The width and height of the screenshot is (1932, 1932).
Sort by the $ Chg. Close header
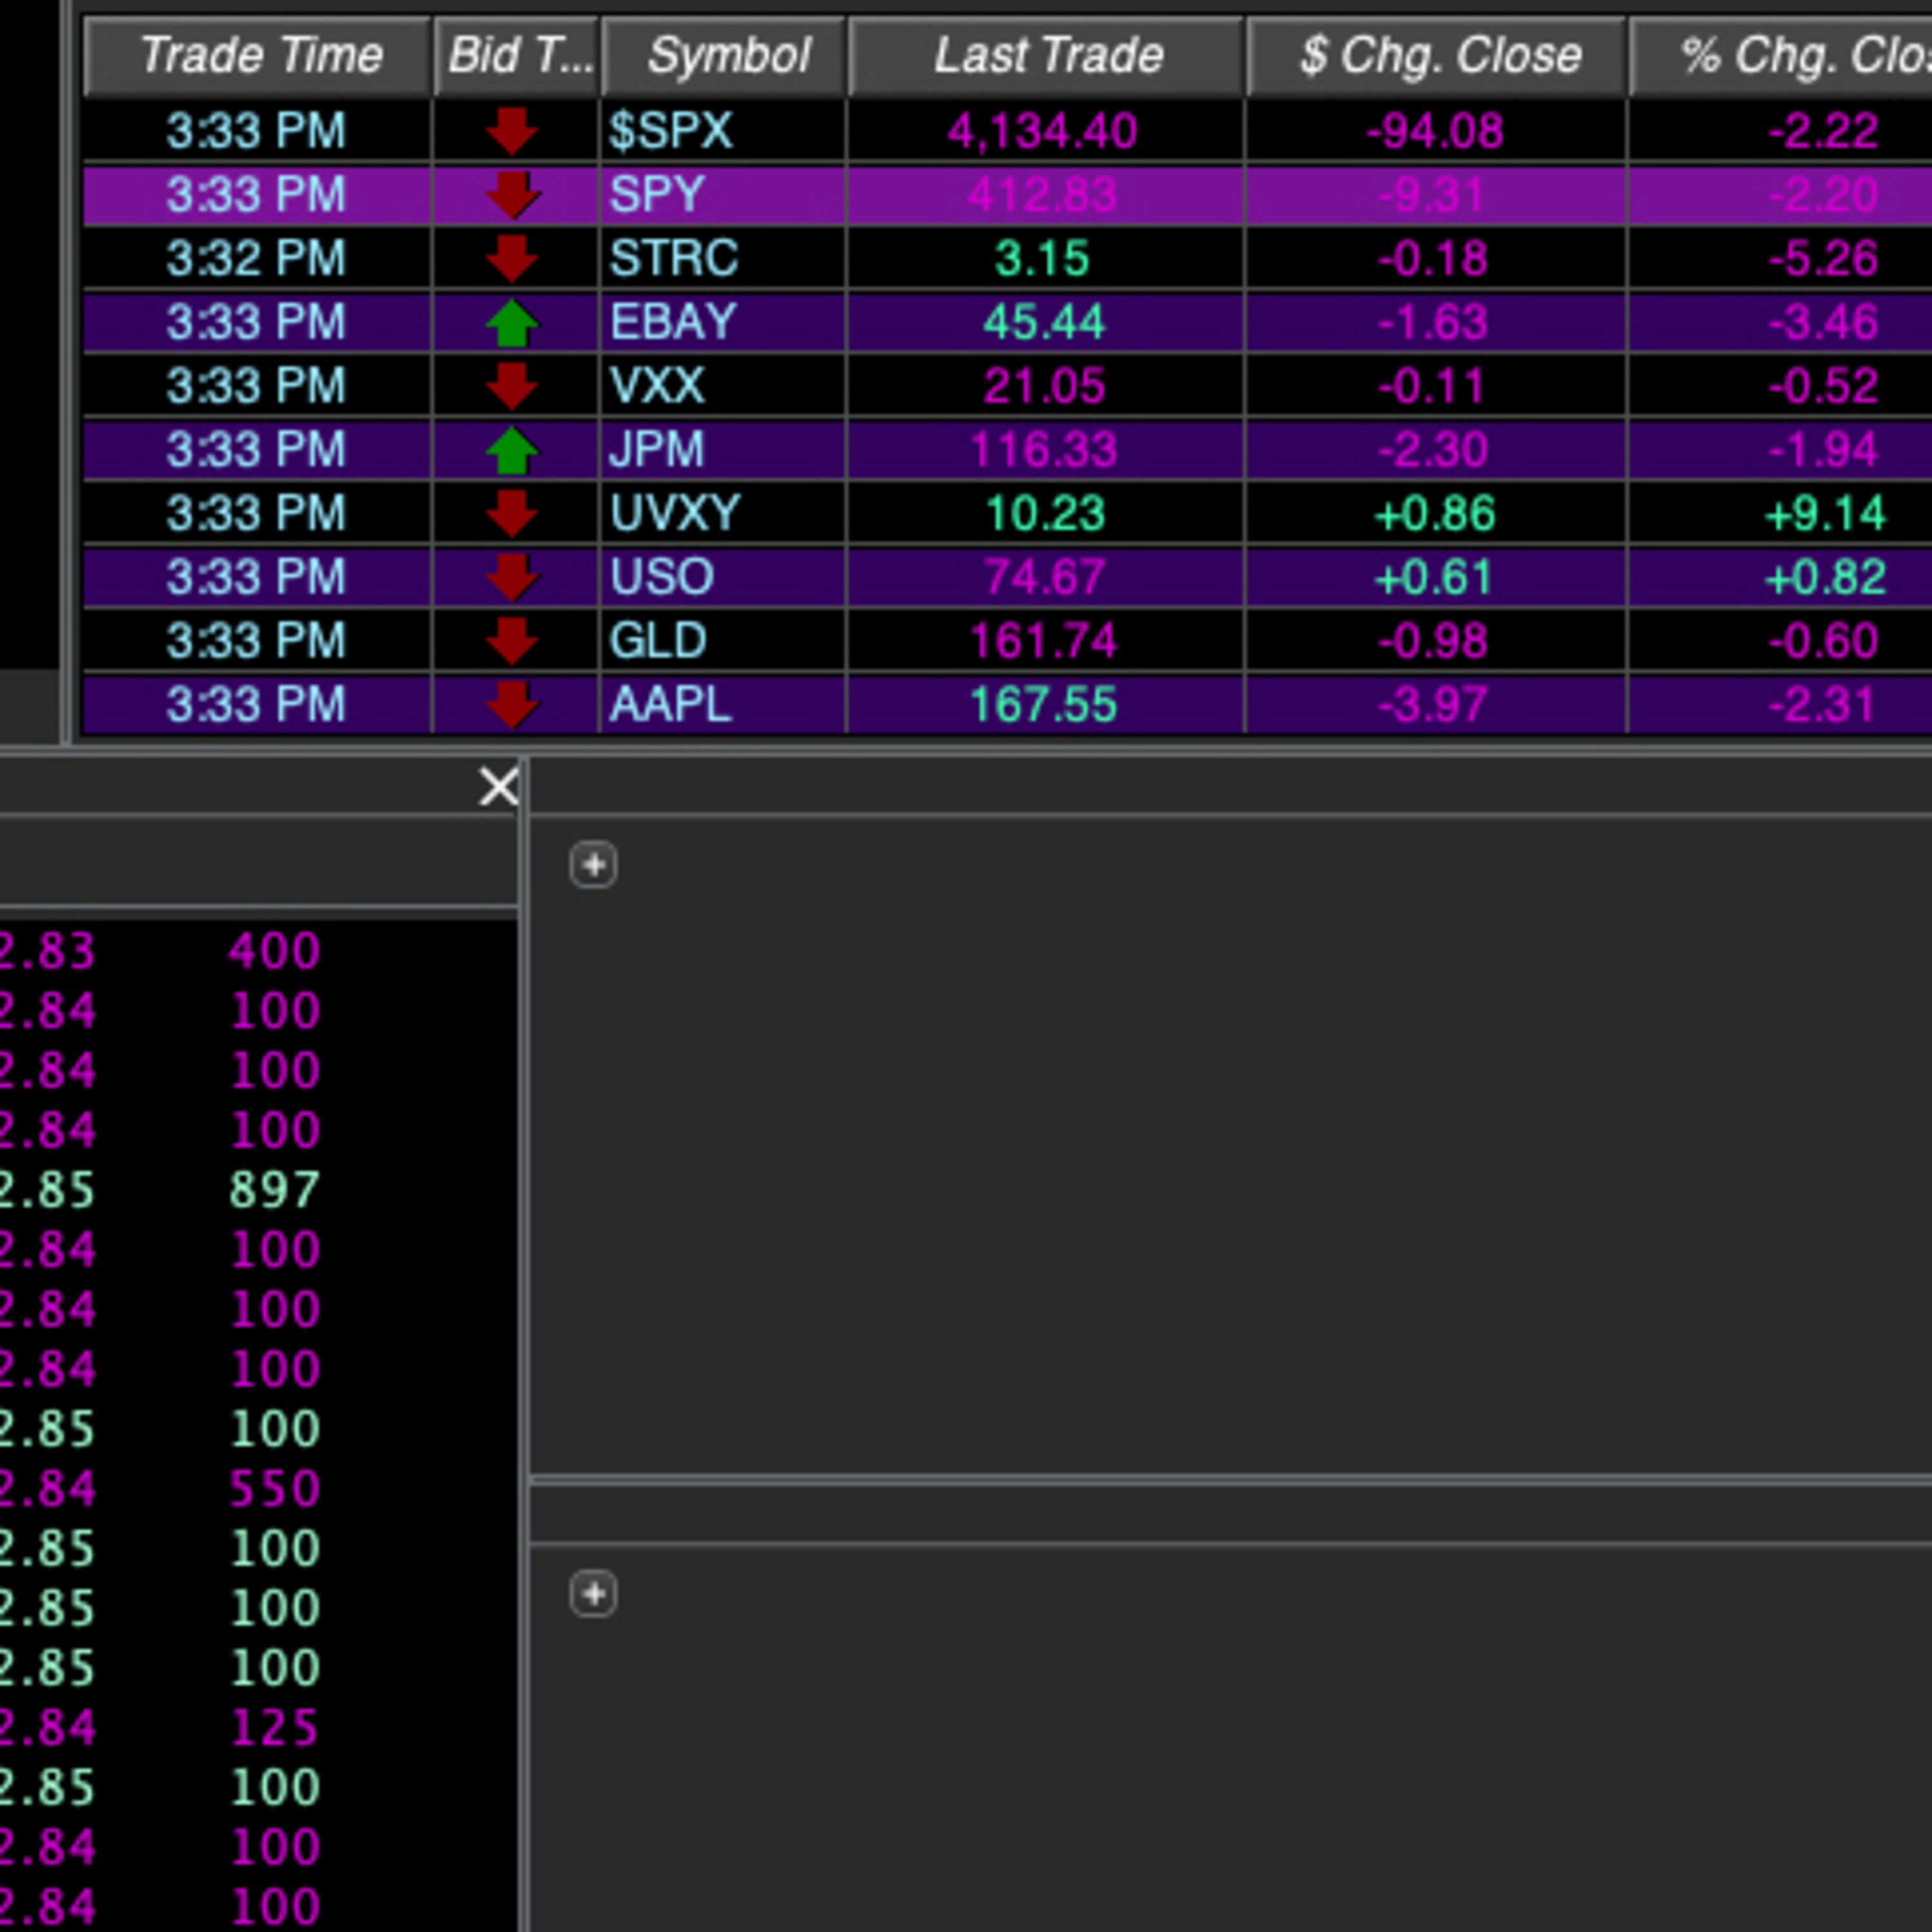point(1437,56)
